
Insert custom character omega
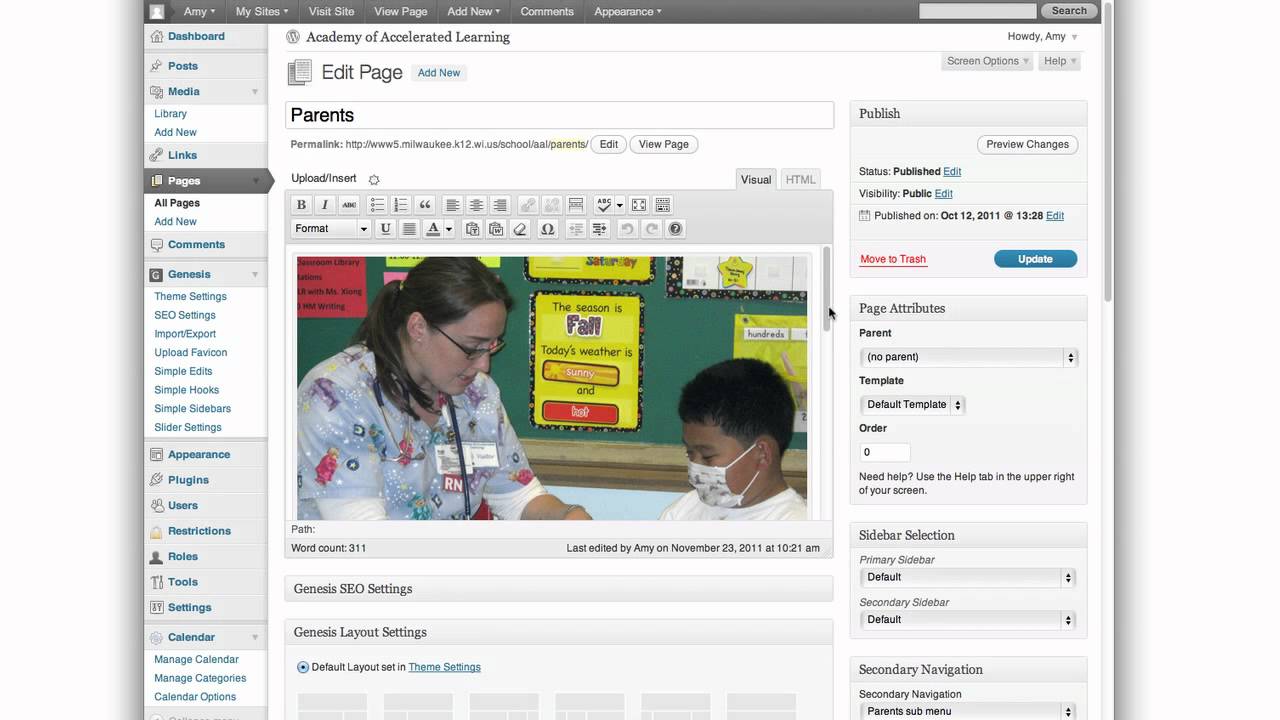tap(547, 229)
